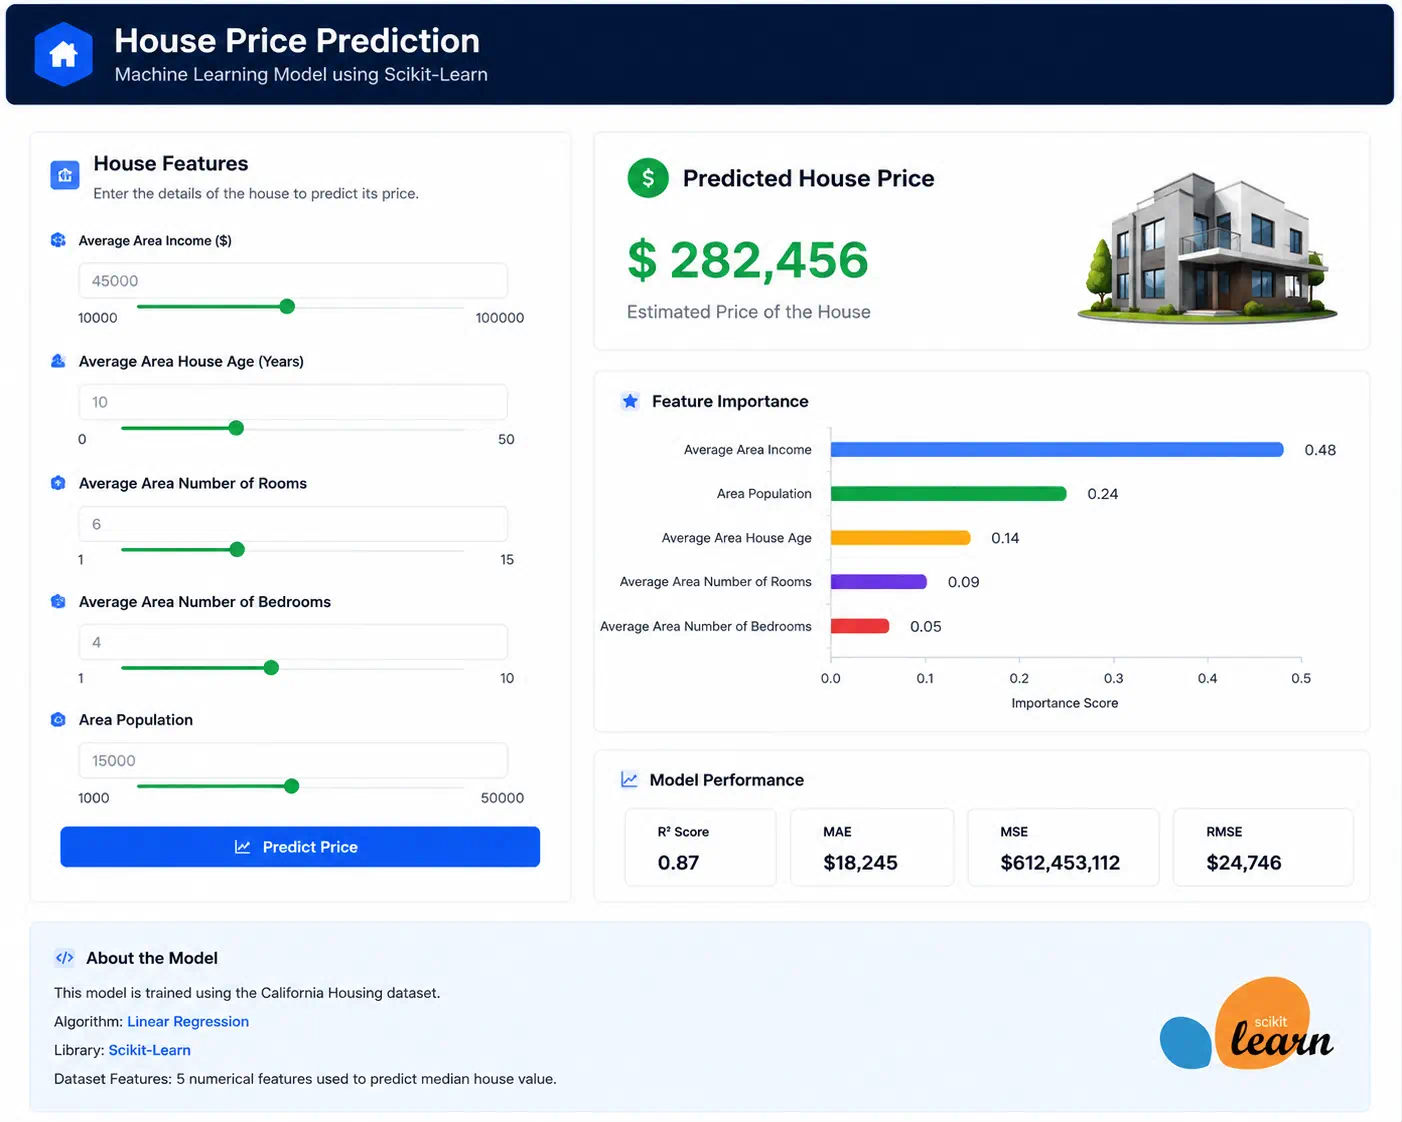Open the Linear Regression link
This screenshot has width=1402, height=1122.
188,1021
